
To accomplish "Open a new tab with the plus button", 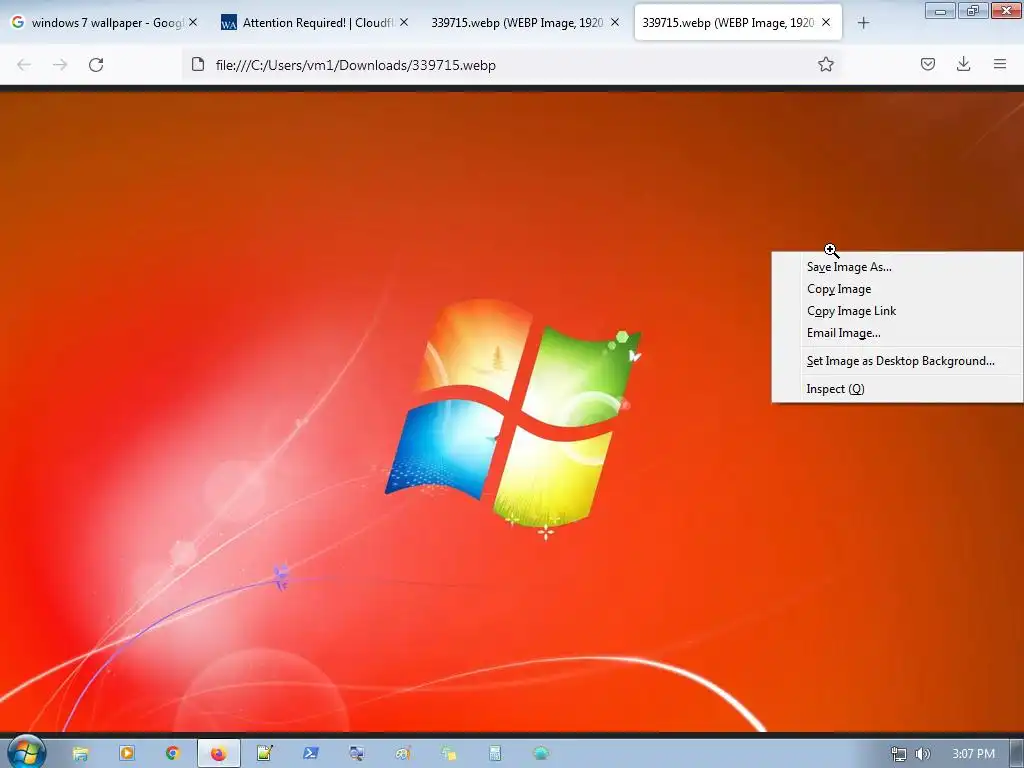I will 863,23.
